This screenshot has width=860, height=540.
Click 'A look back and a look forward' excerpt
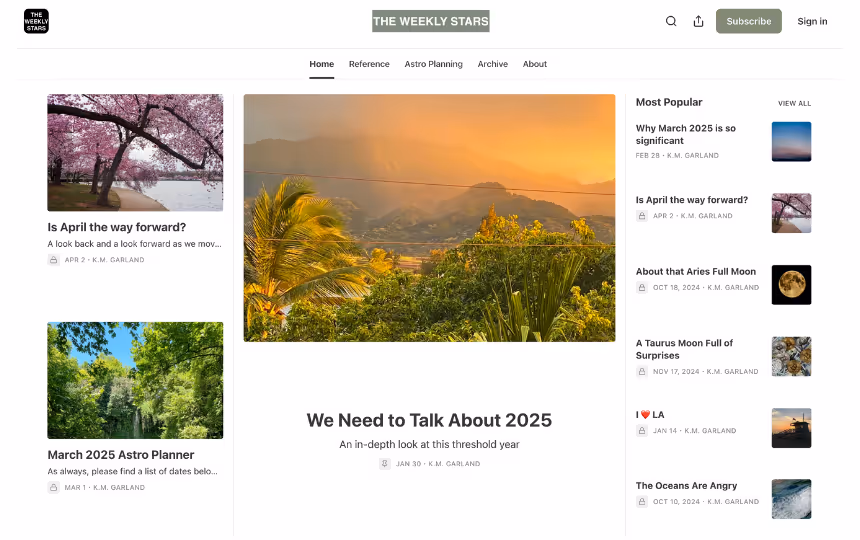point(134,244)
